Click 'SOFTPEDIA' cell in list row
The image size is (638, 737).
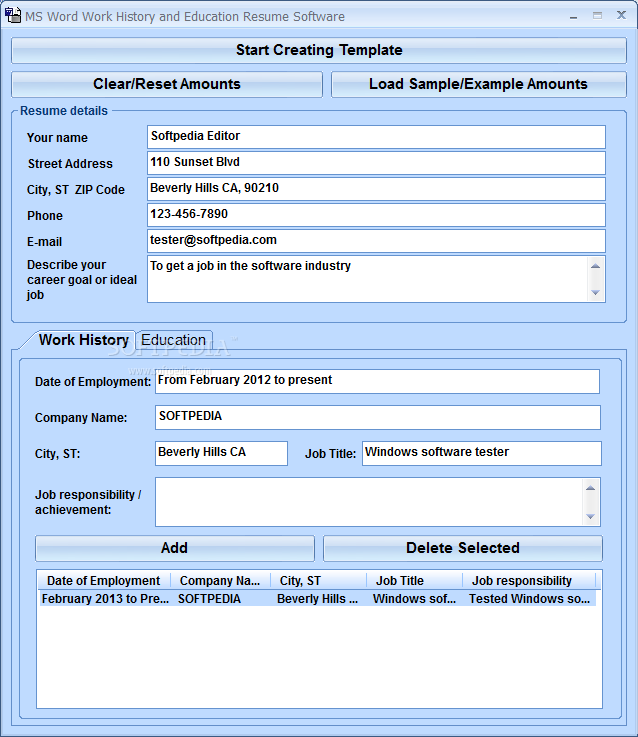[x=209, y=599]
